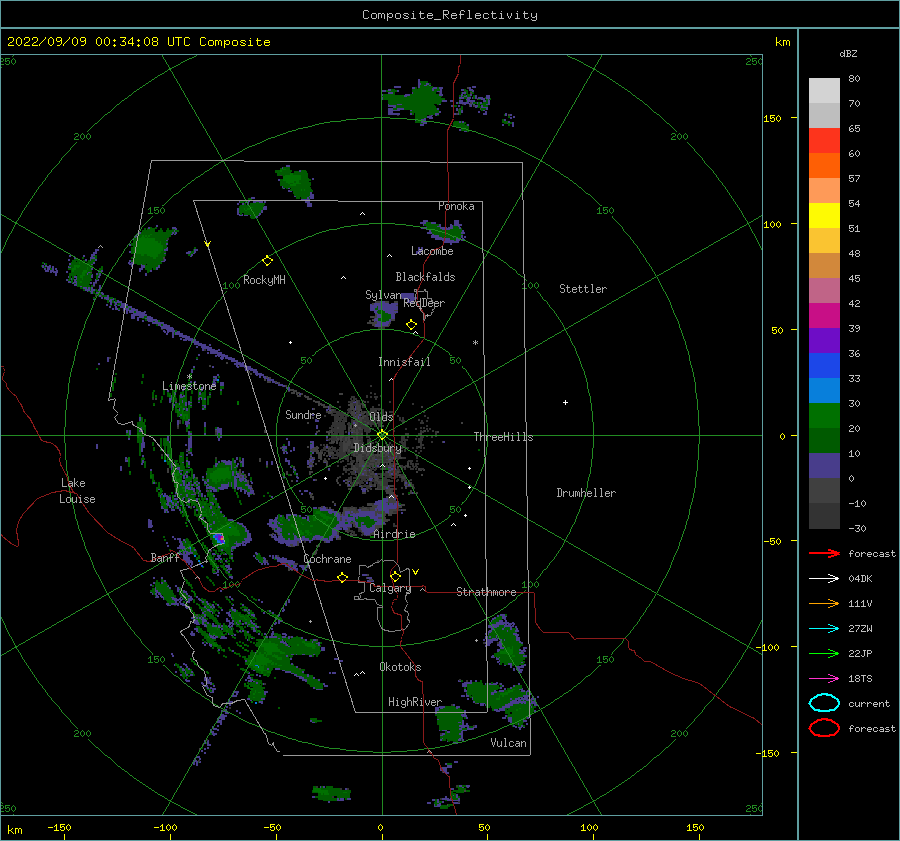Image resolution: width=900 pixels, height=841 pixels.
Task: Click the Drumheller label
Action: [586, 493]
